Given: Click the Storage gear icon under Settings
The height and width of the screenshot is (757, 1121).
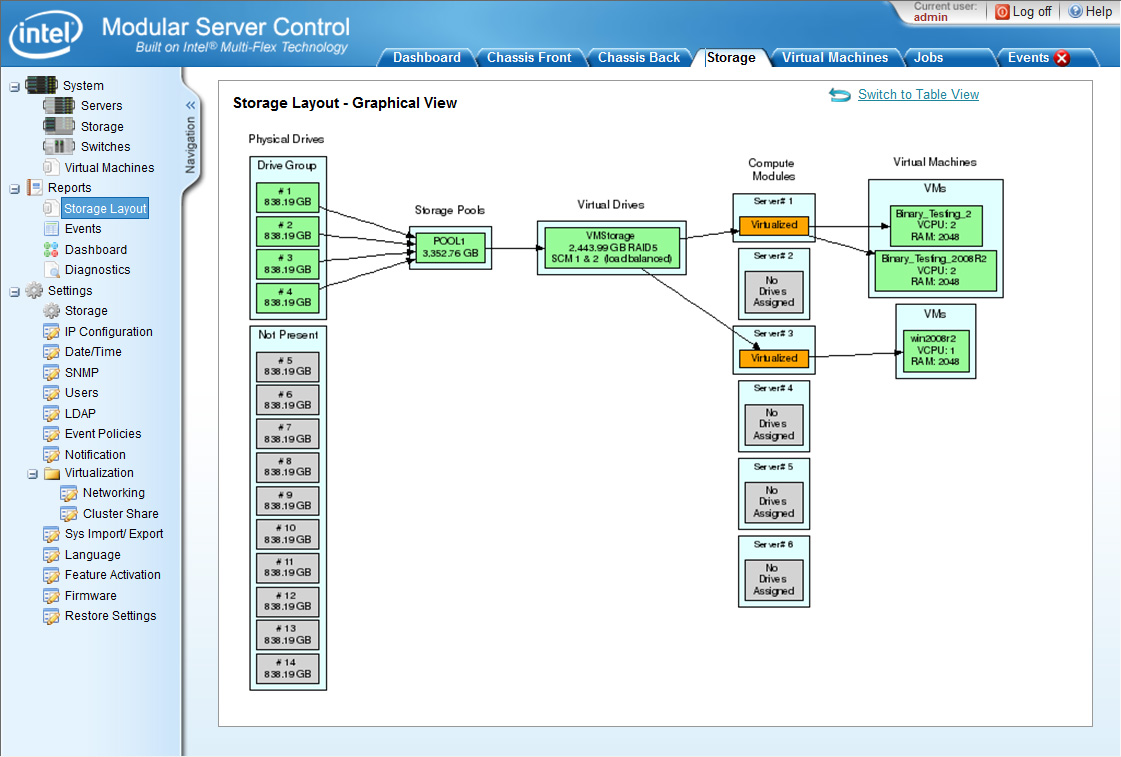Looking at the screenshot, I should [51, 311].
